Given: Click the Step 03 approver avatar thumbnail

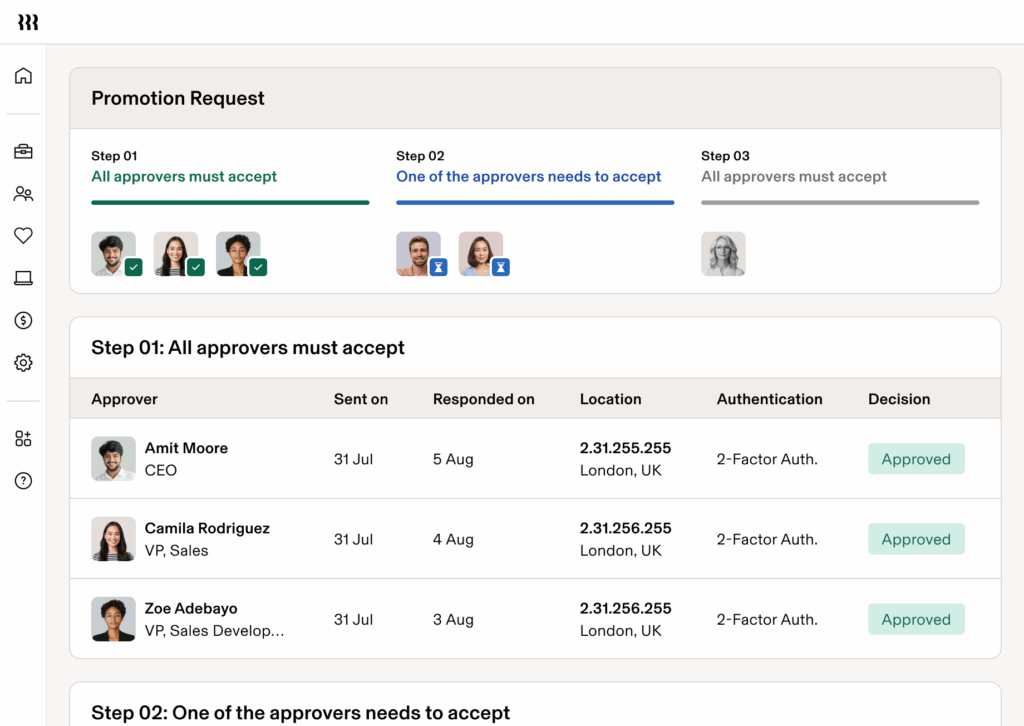Looking at the screenshot, I should point(723,254).
